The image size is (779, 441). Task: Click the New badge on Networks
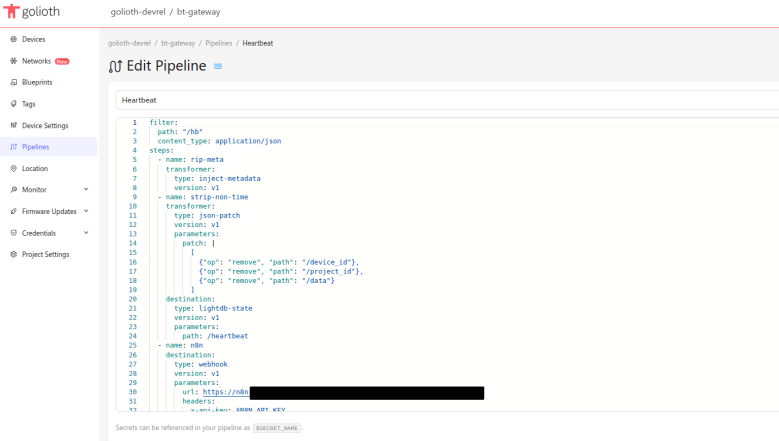tap(62, 62)
